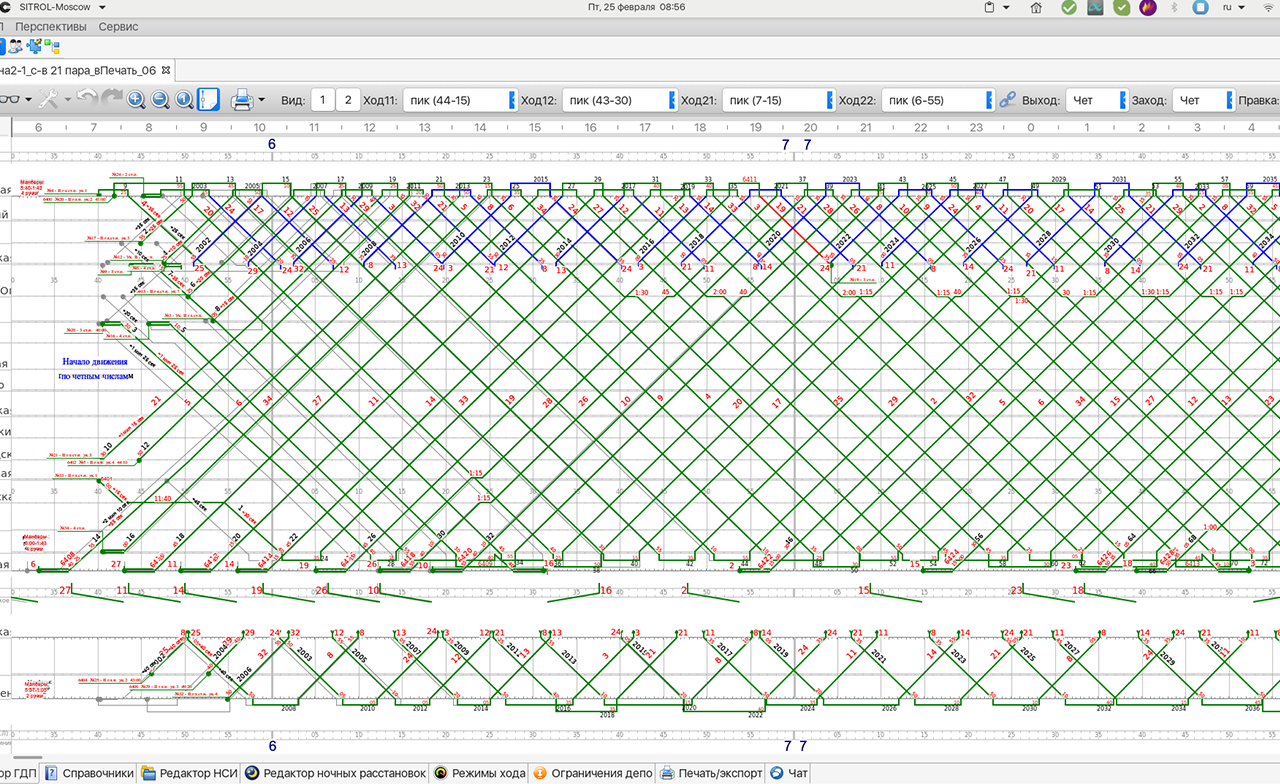Click hour marker 23 on the top ruler
1280x784 pixels.
[976, 128]
